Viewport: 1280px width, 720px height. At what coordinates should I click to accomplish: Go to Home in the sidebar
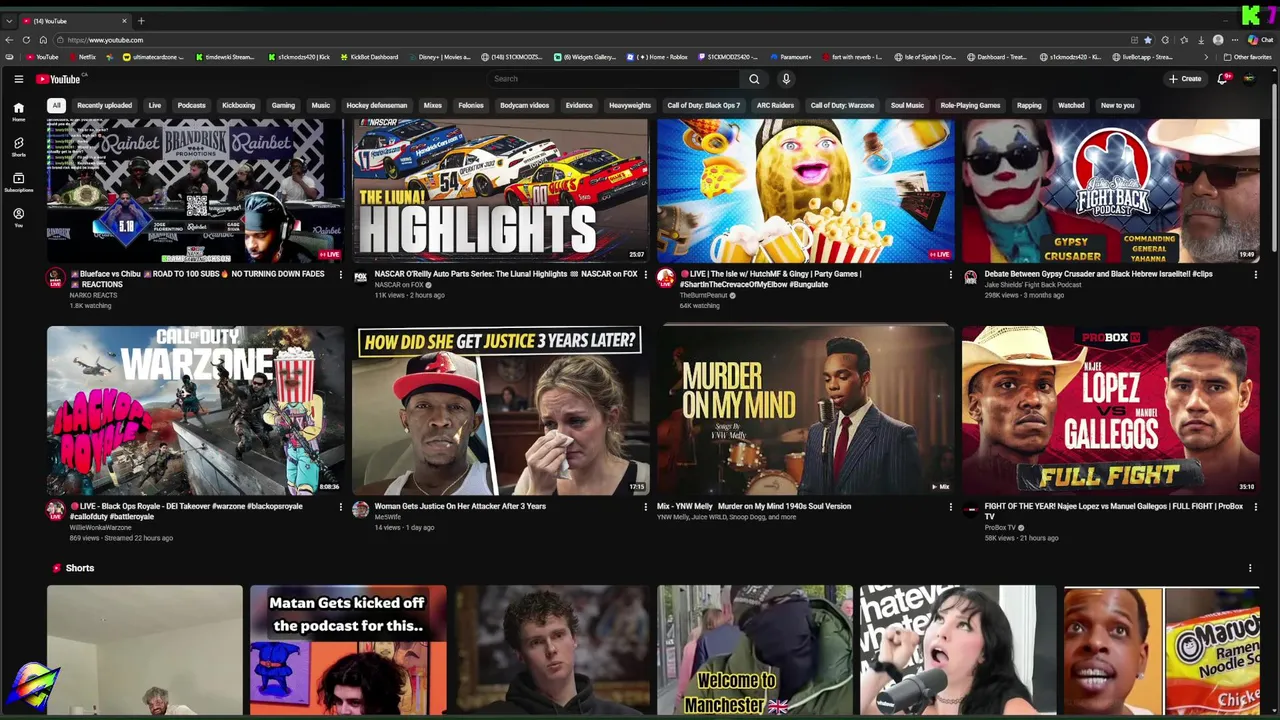coord(18,111)
